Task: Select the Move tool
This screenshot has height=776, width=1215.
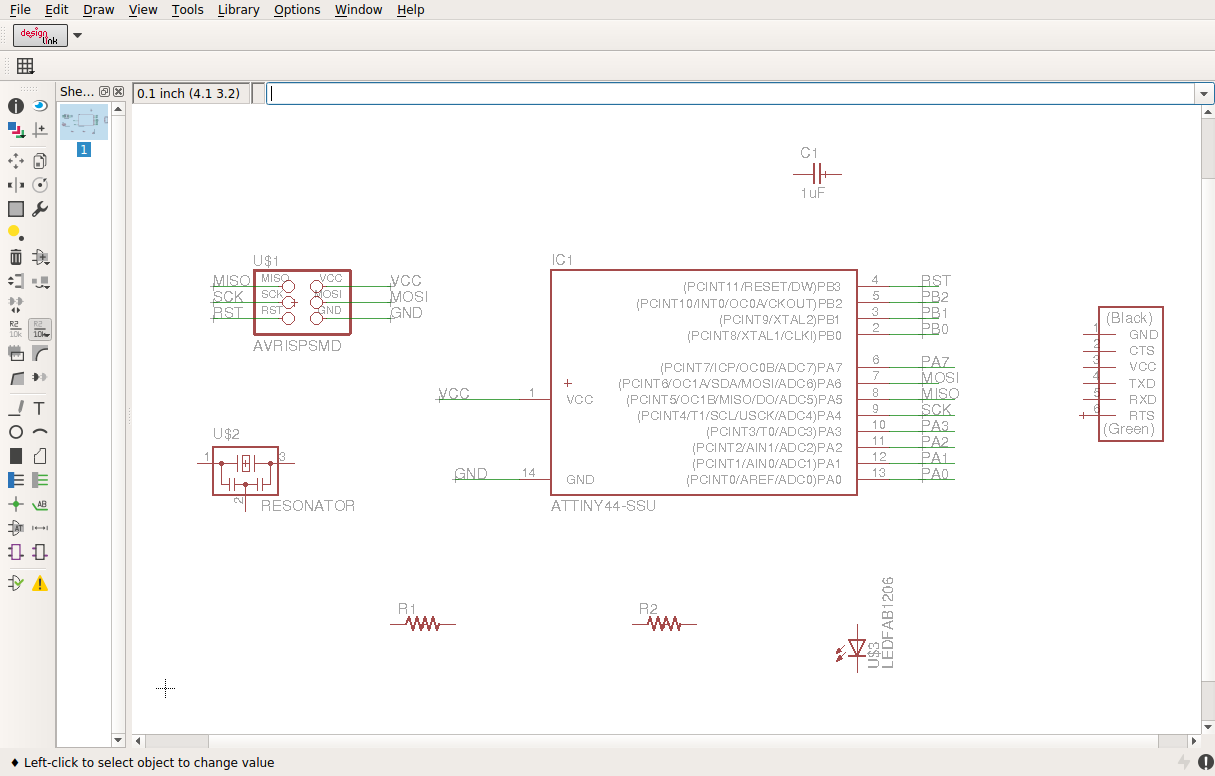Action: 16,160
